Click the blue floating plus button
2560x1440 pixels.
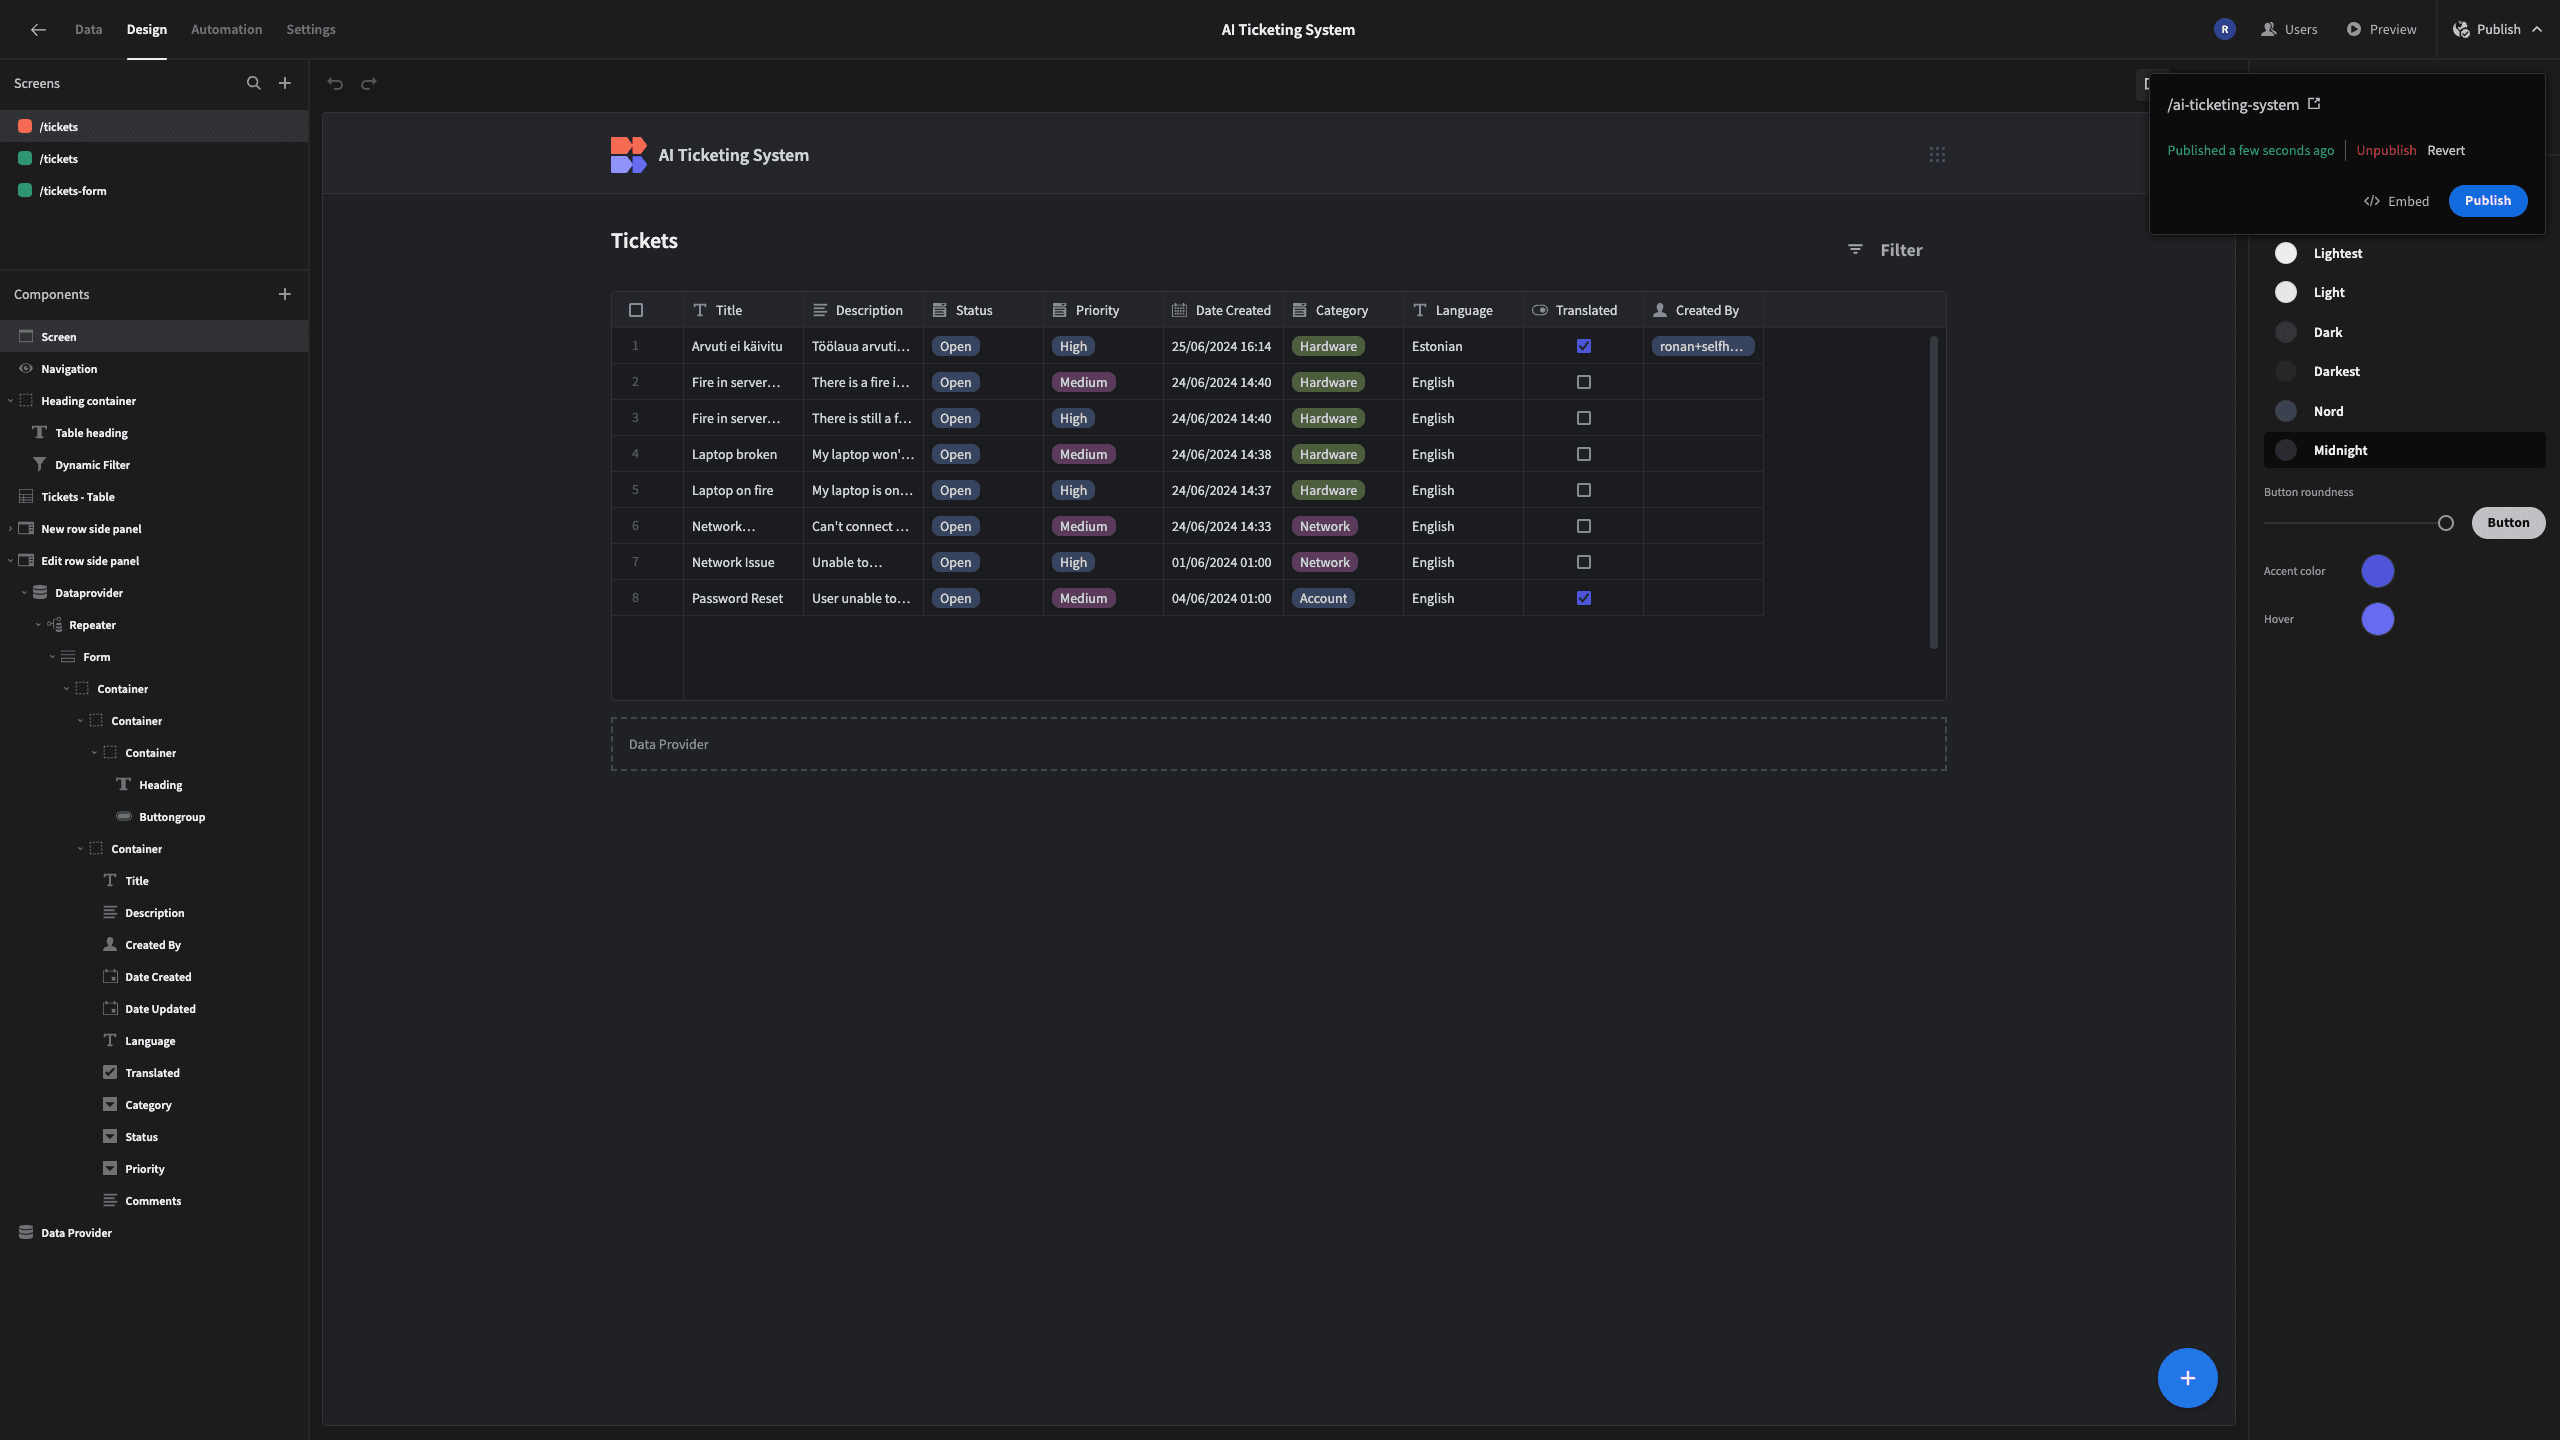tap(2187, 1378)
